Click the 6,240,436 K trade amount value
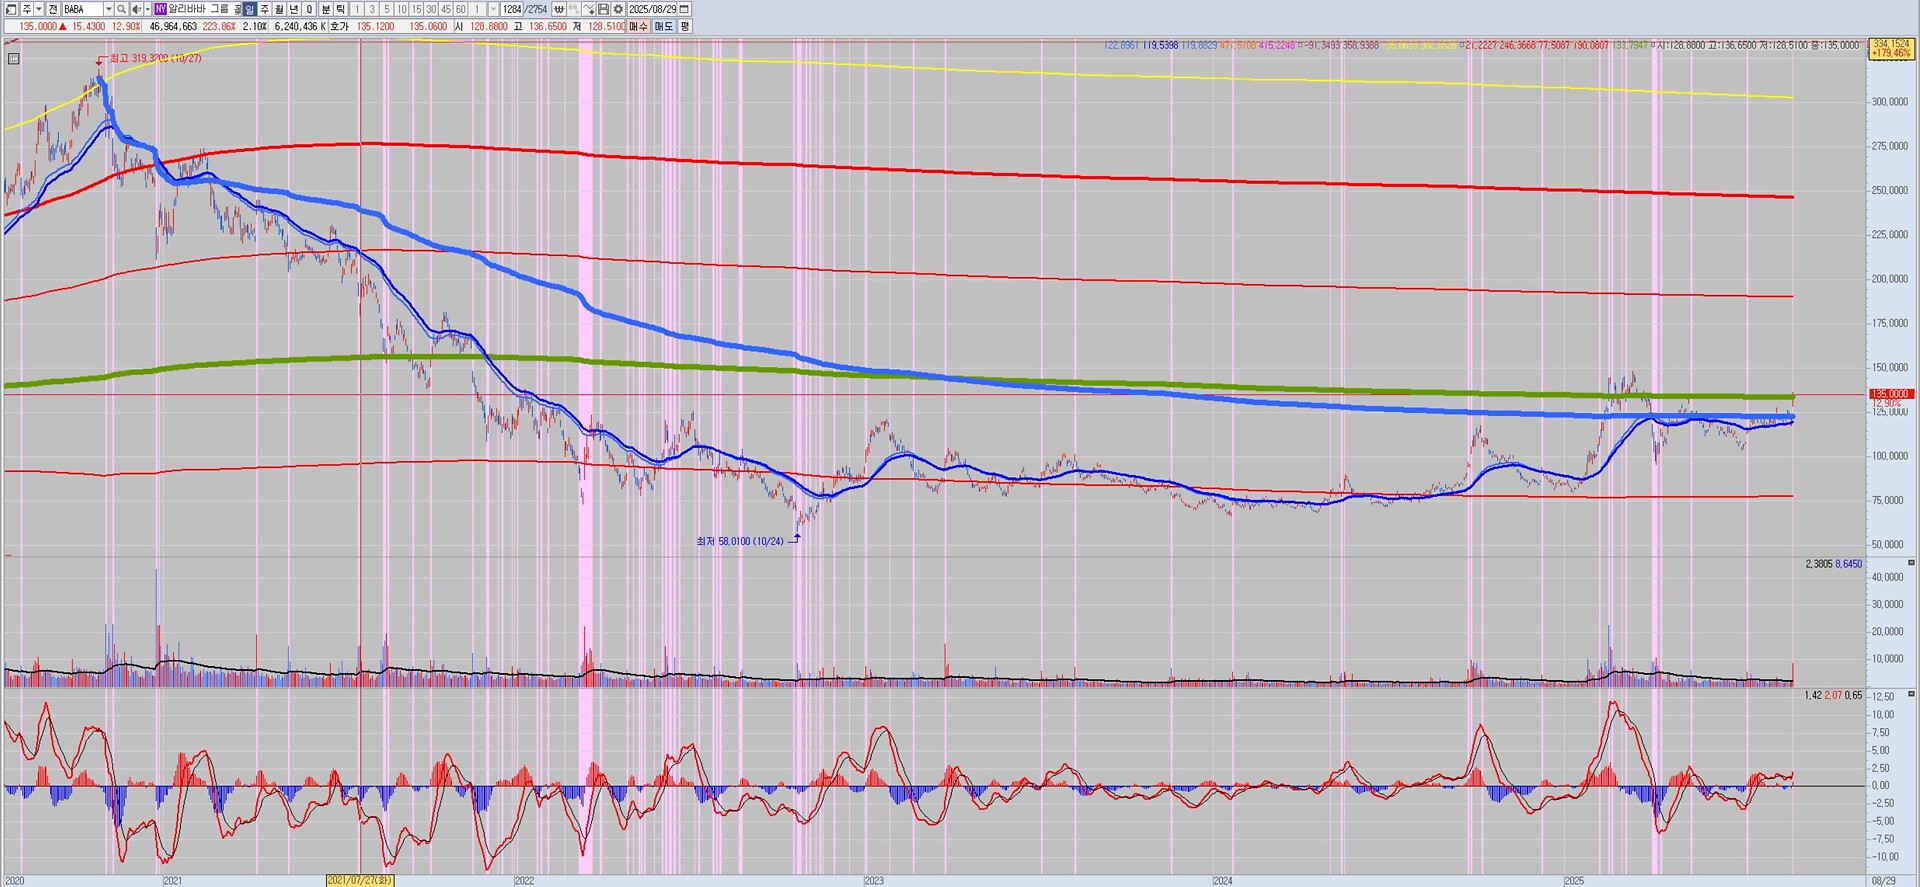This screenshot has width=1920, height=887. 300,26
